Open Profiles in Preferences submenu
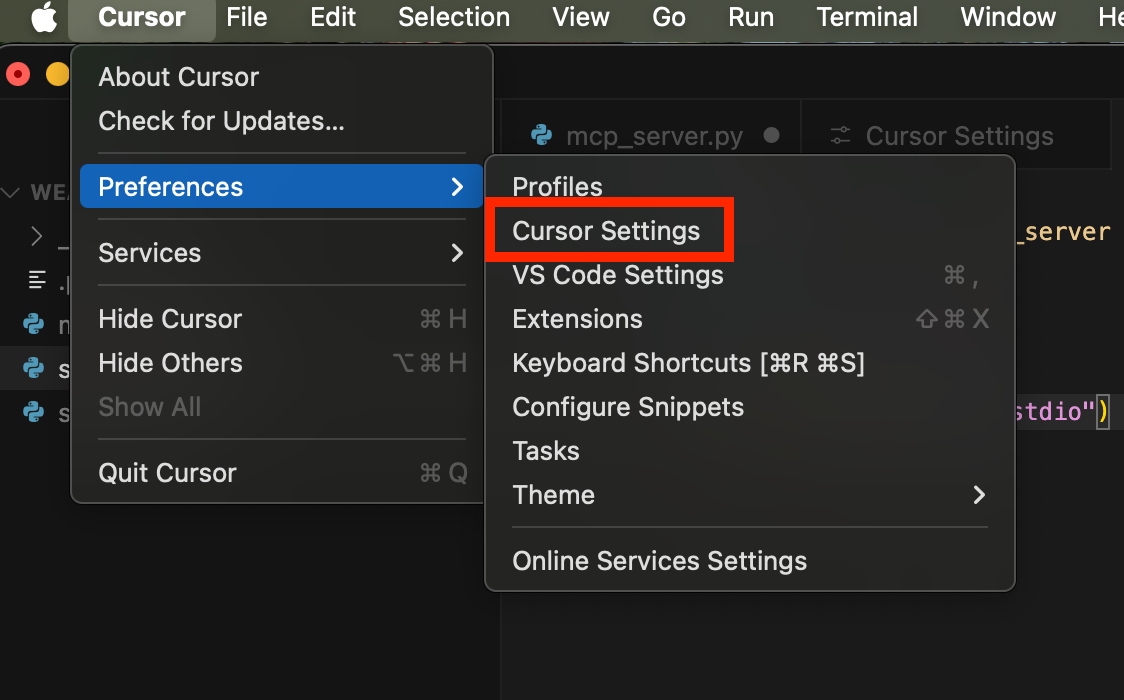The image size is (1124, 700). pos(750,187)
